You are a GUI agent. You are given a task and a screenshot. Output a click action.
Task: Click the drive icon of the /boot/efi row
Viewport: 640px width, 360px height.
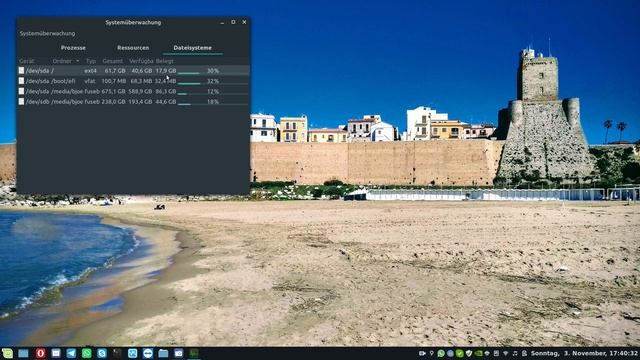pyautogui.click(x=21, y=81)
